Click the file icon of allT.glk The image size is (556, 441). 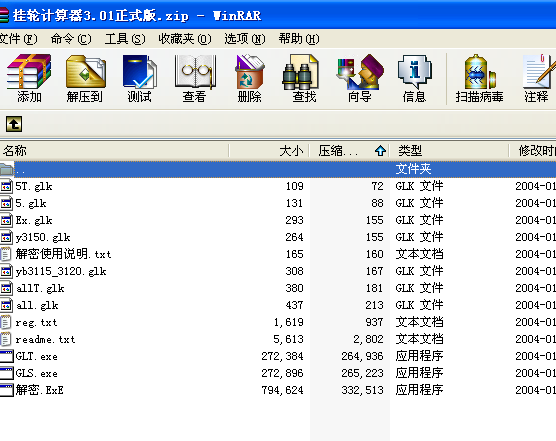tap(6, 288)
